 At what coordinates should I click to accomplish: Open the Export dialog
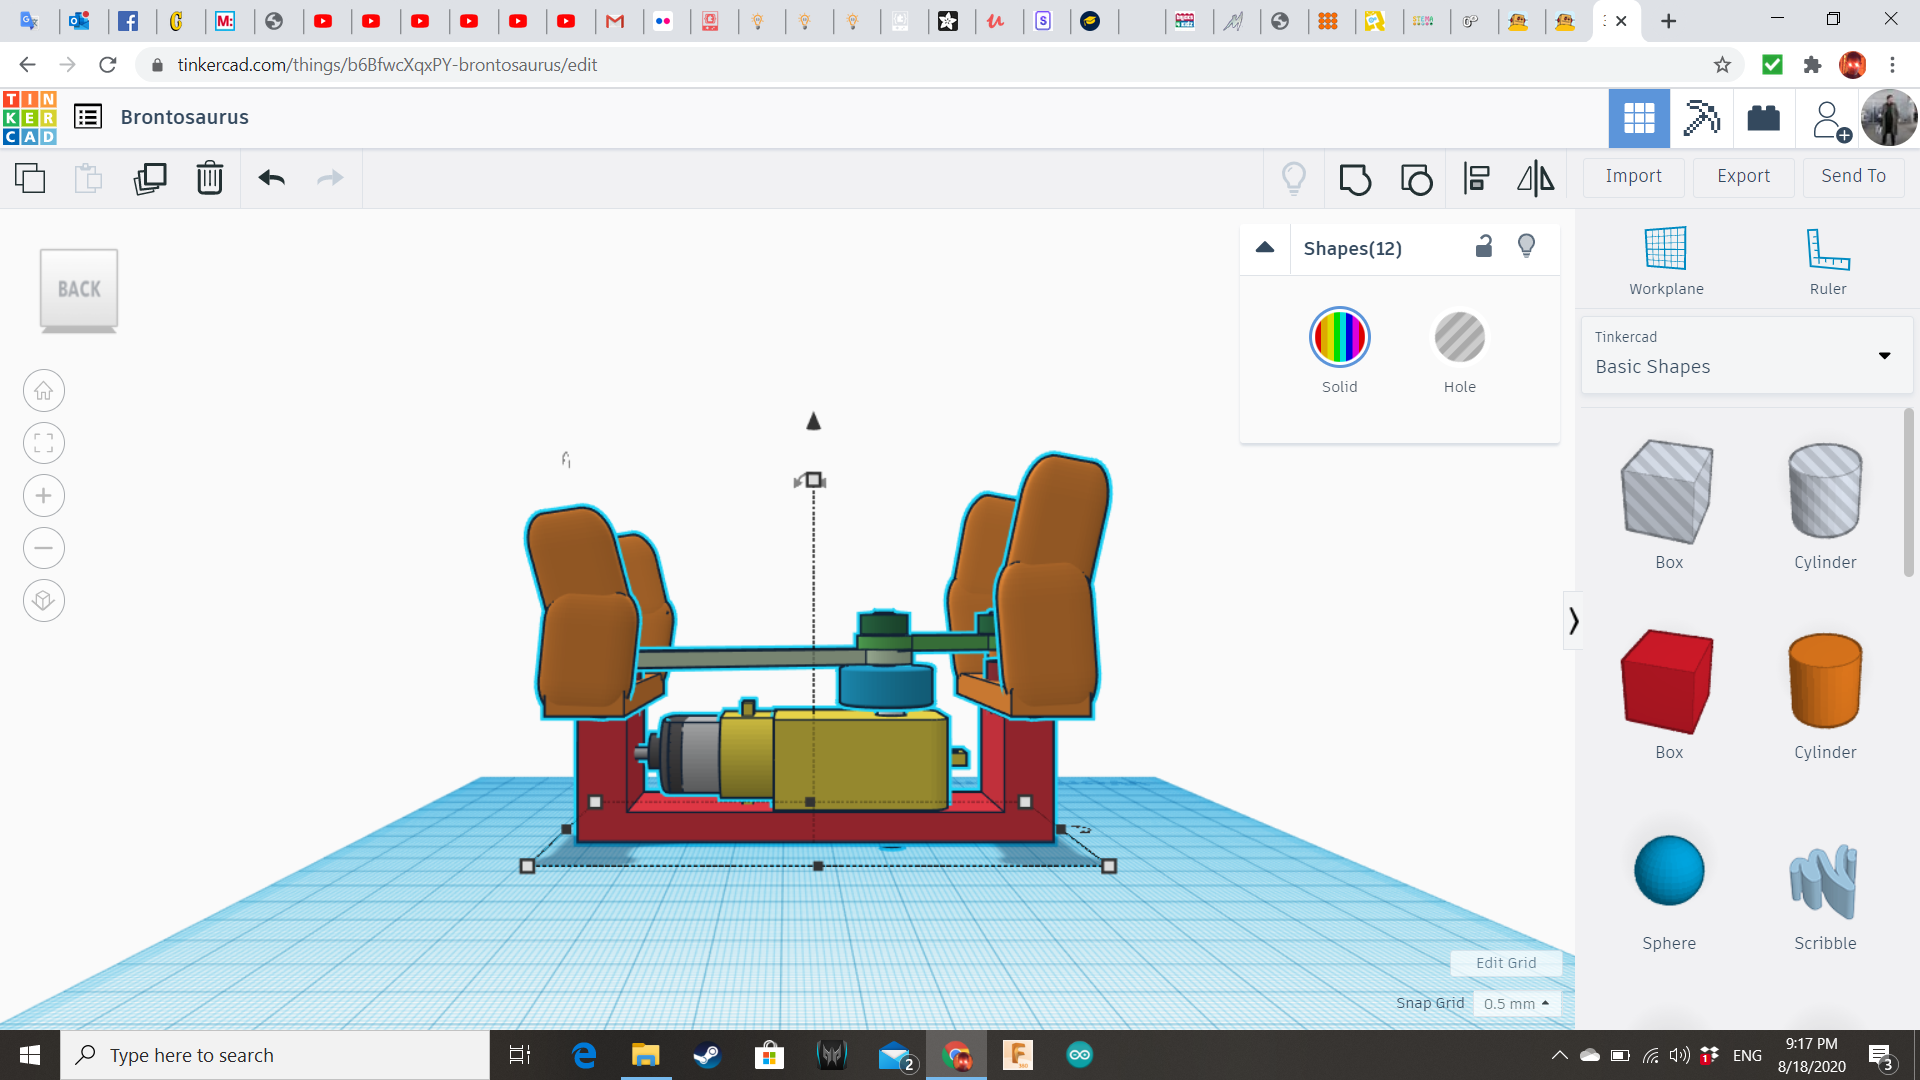[1743, 176]
